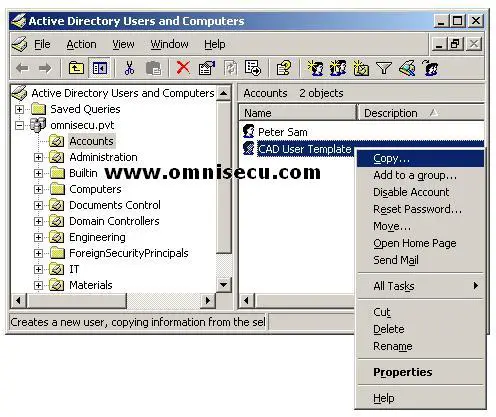Select the Engineering tree item
Screen dimensions: 496x417
97,237
